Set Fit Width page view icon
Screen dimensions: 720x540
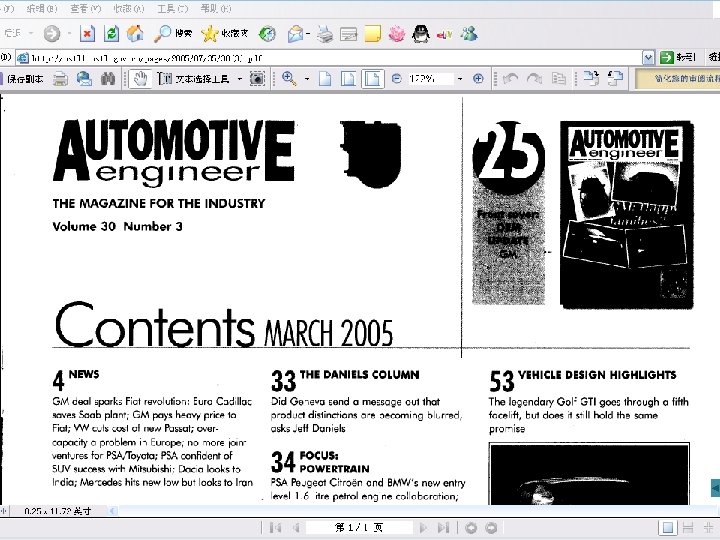tap(372, 79)
